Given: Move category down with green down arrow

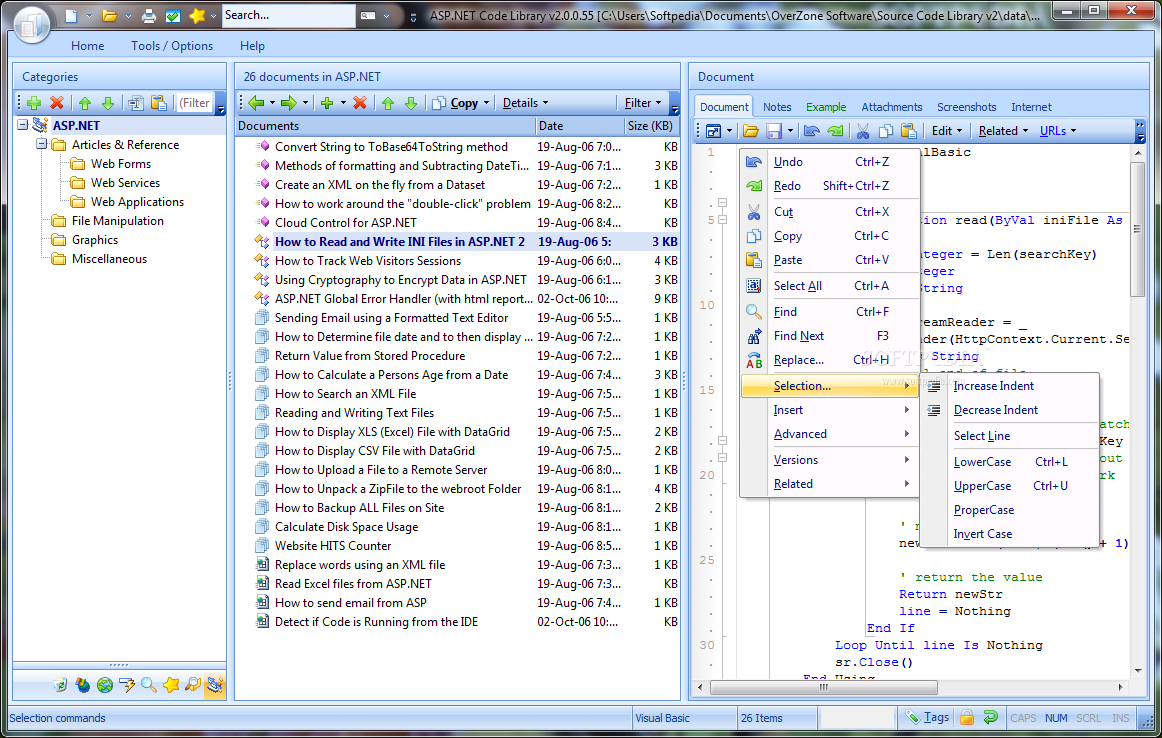Looking at the screenshot, I should coord(108,103).
